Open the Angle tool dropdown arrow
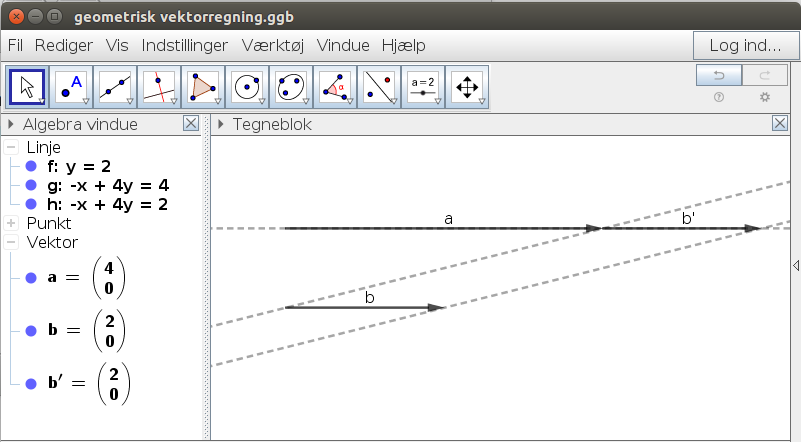The image size is (801, 442). point(349,101)
